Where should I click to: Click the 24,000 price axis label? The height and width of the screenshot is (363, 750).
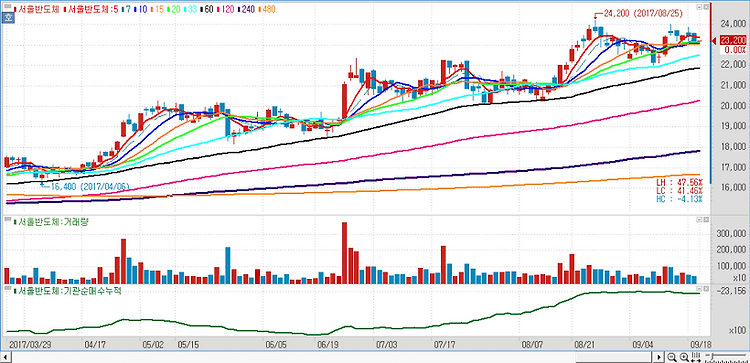733,23
